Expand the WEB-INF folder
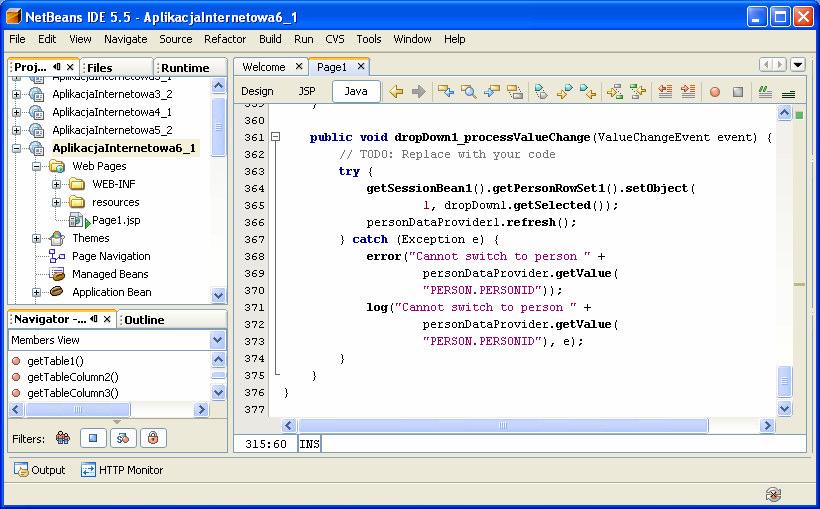Screen dimensions: 820x509 point(56,184)
